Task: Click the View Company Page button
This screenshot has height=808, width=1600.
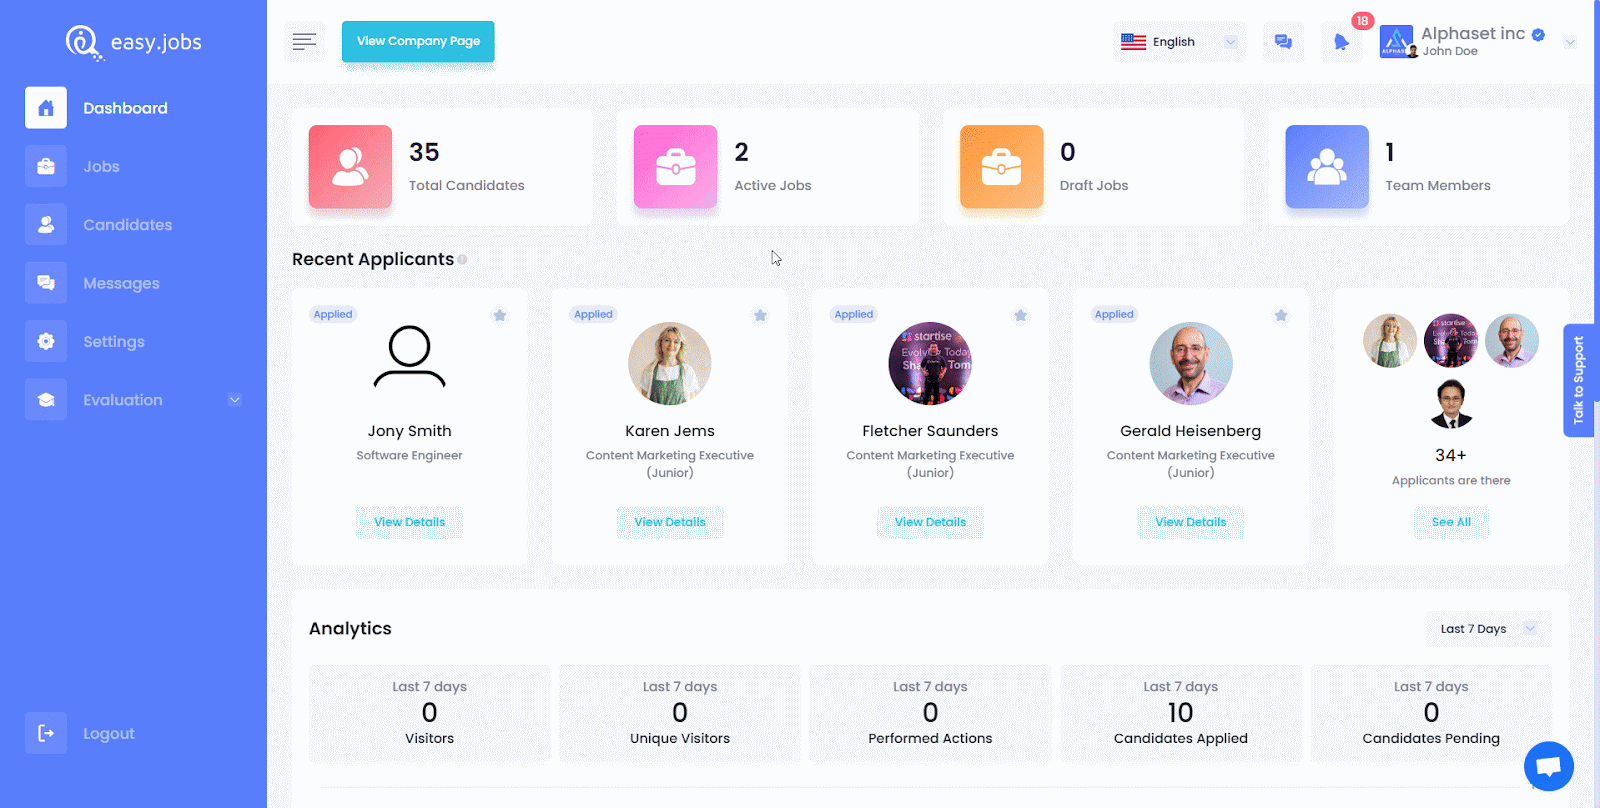Action: click(x=418, y=41)
